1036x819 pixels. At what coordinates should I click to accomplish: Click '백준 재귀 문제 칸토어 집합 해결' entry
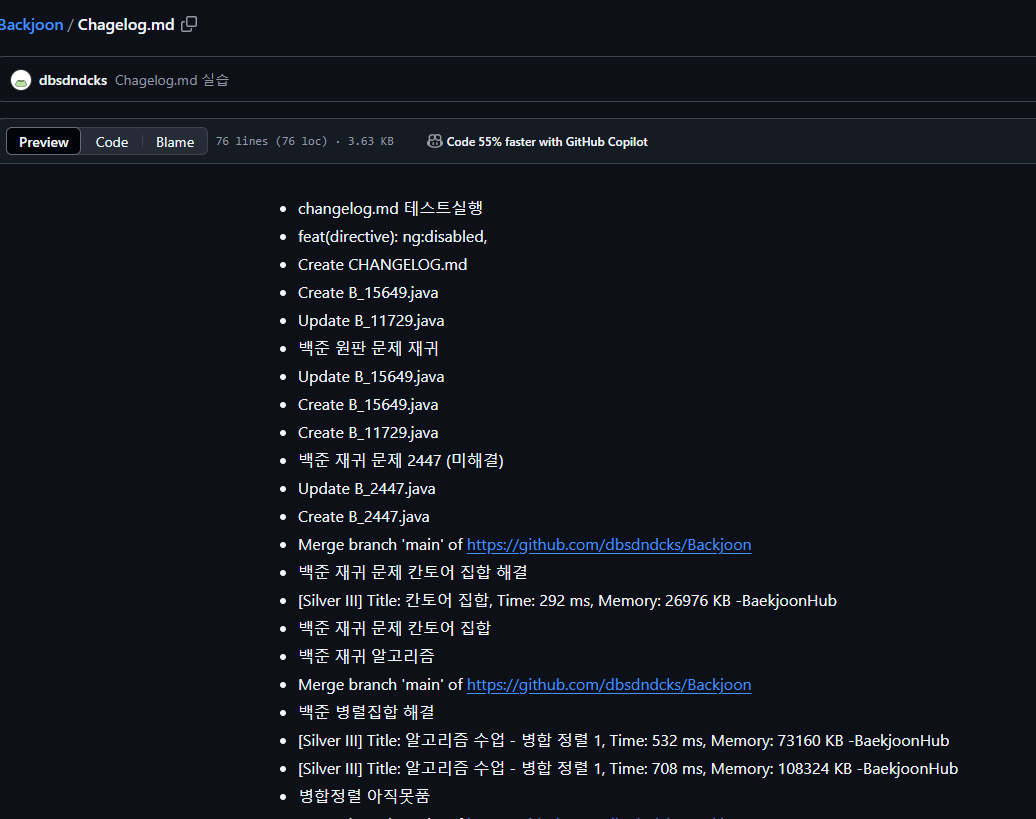(x=413, y=572)
